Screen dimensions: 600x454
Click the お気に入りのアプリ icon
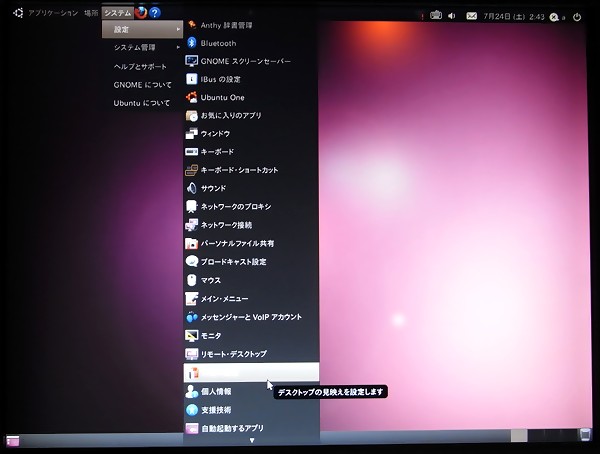(x=191, y=115)
